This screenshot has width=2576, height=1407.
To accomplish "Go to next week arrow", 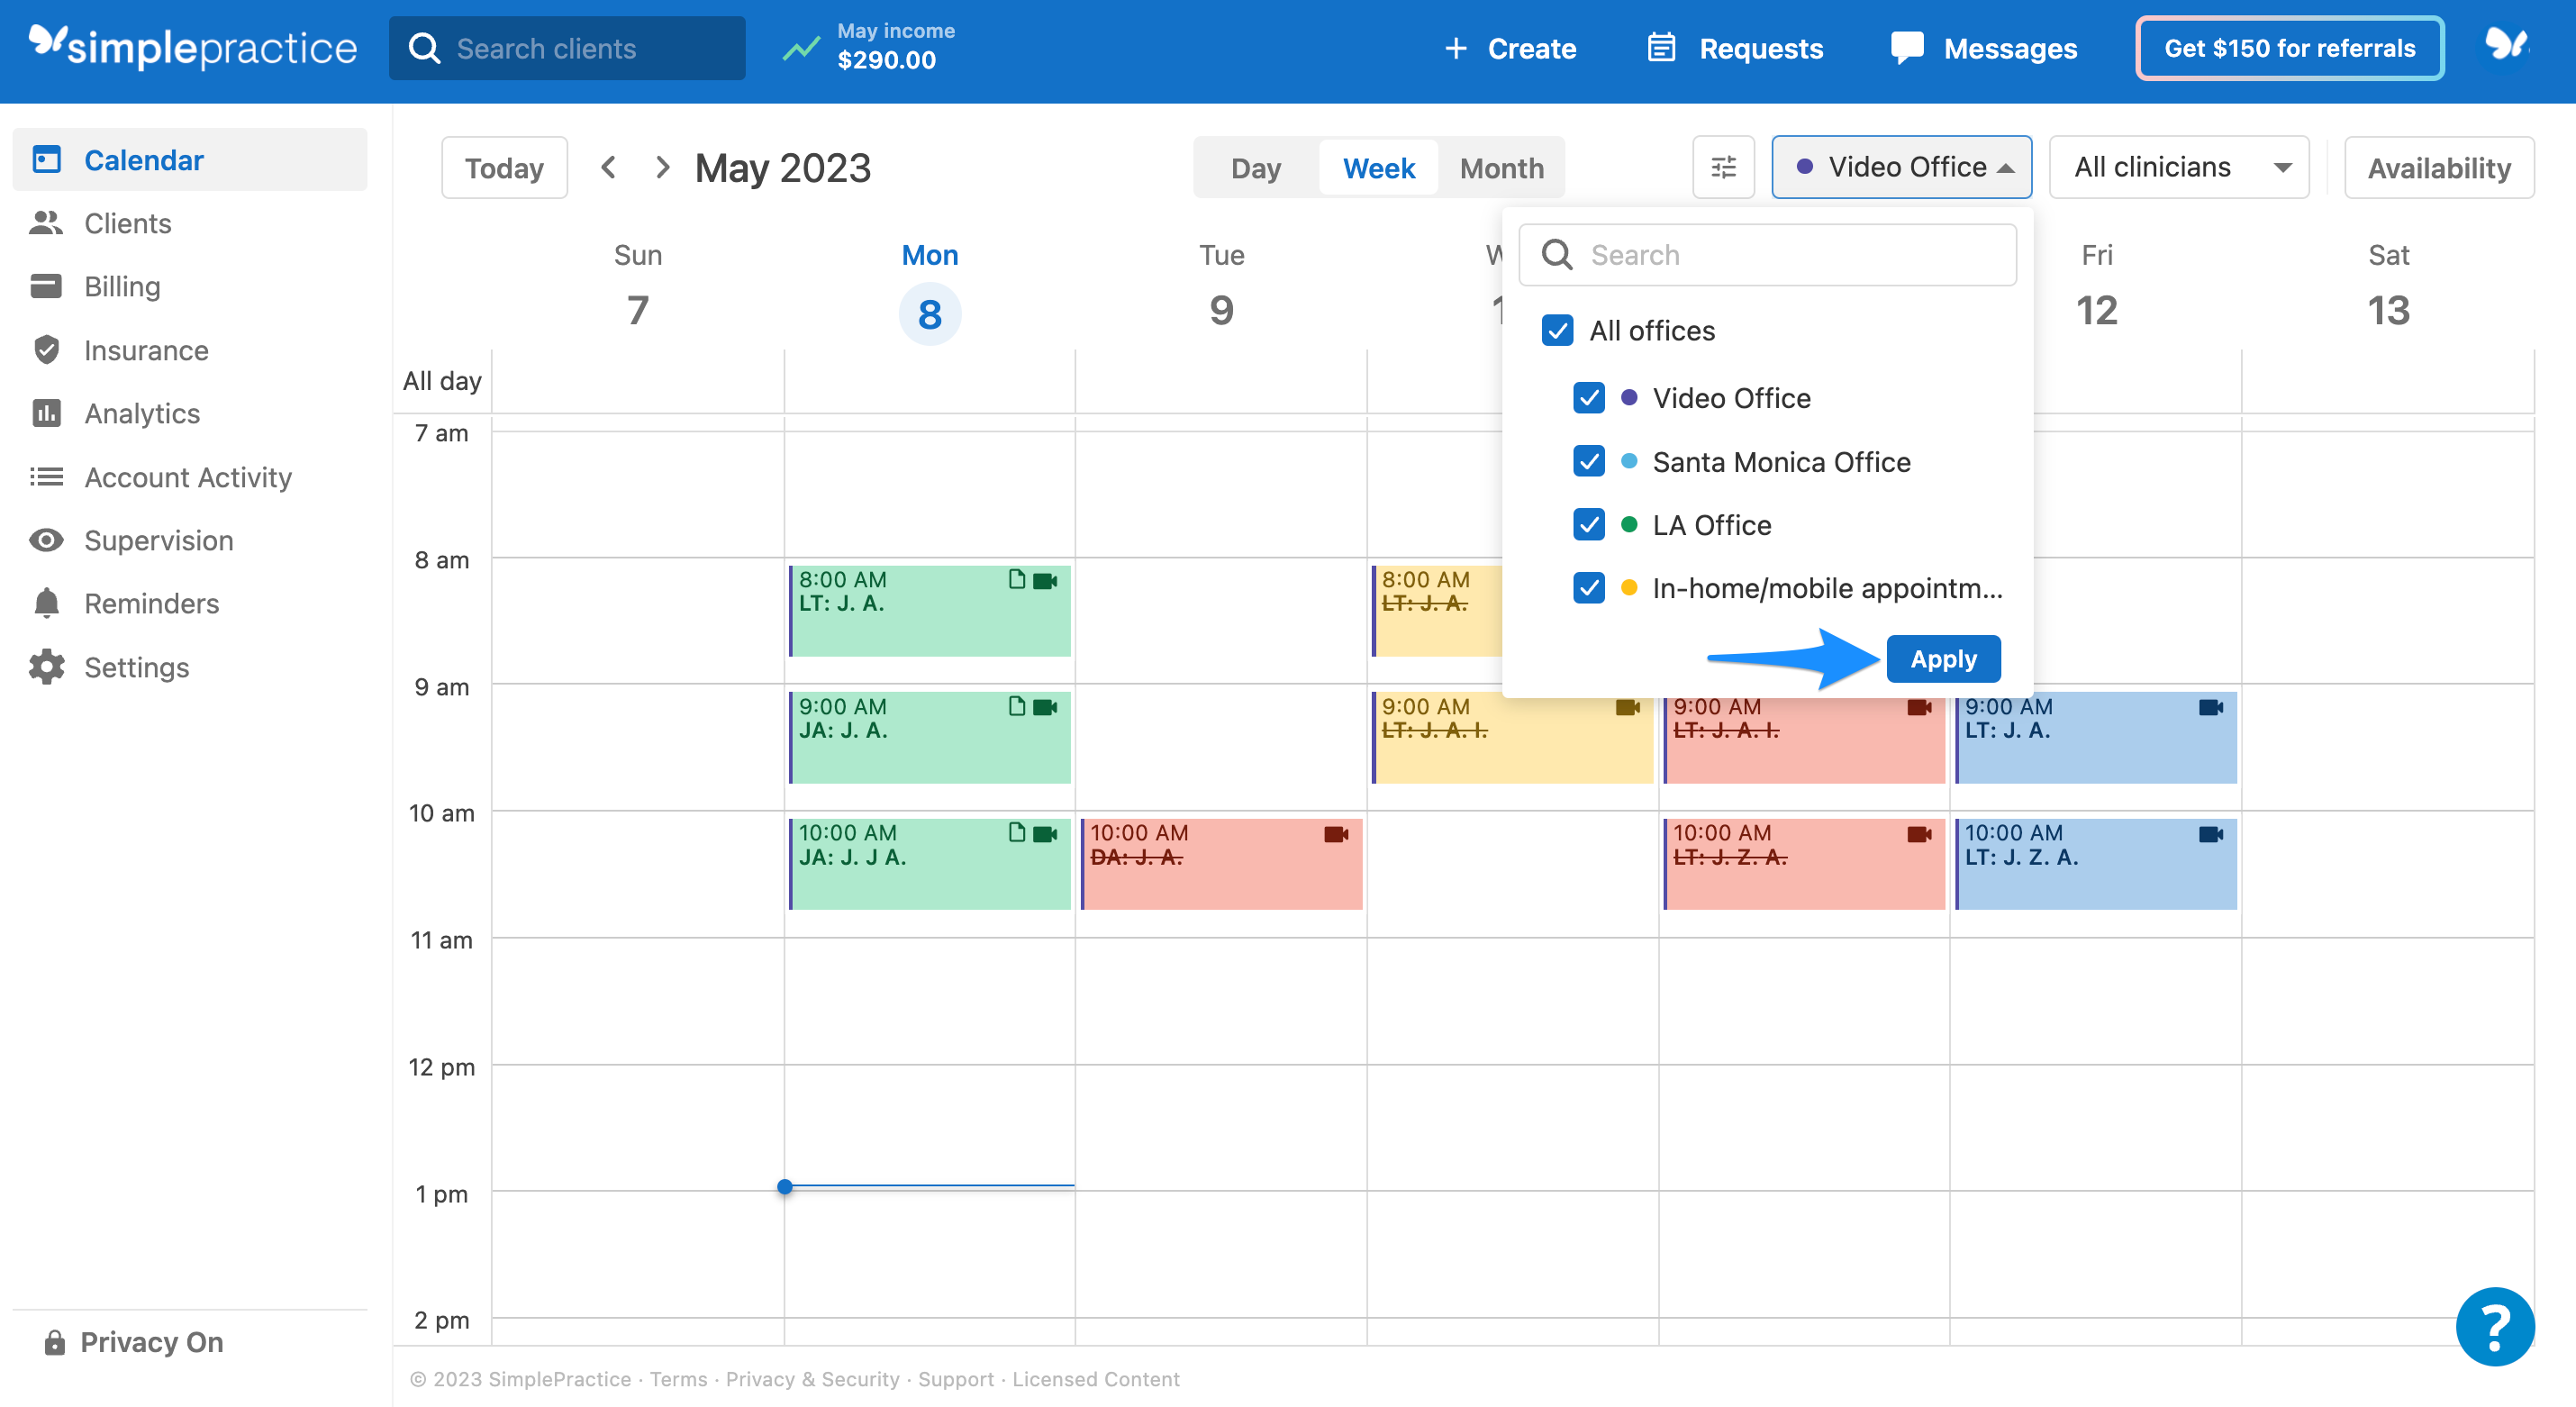I will tap(662, 167).
